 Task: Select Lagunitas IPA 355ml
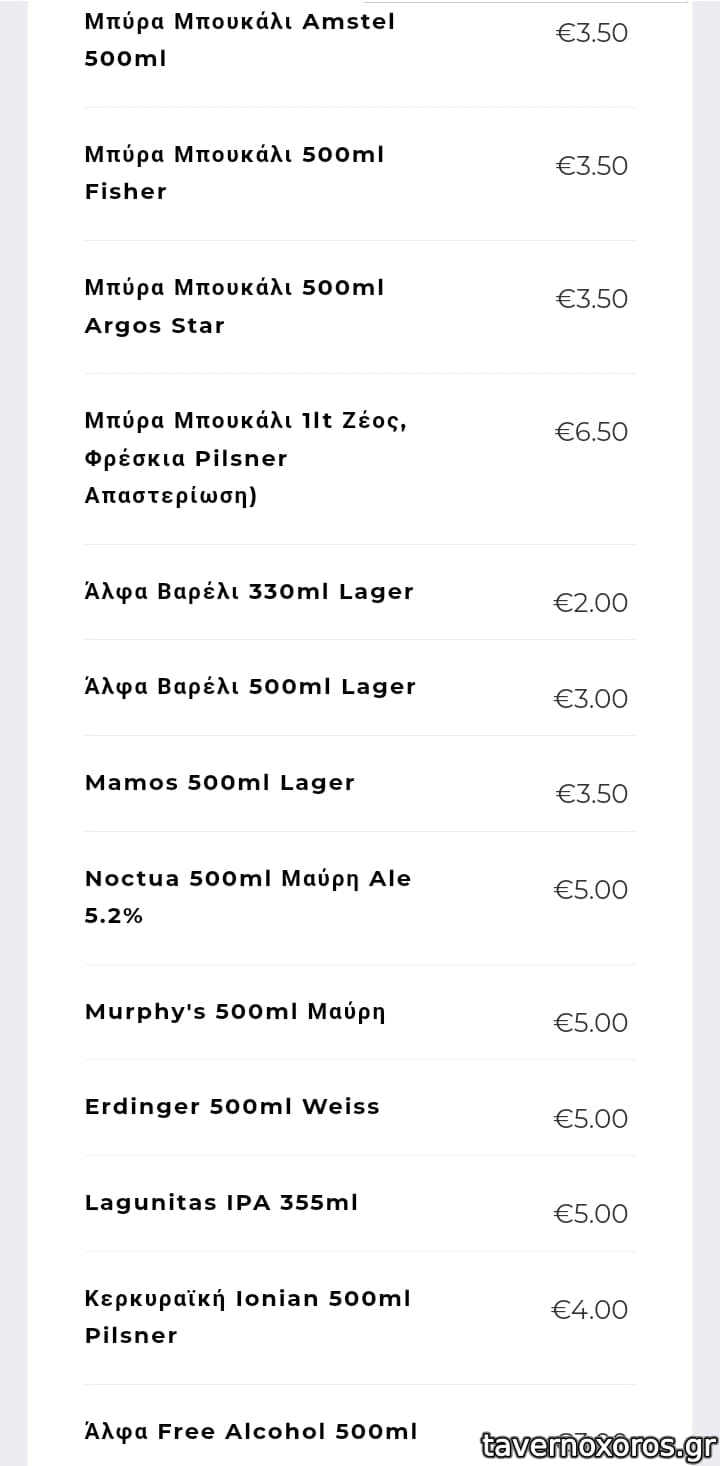pyautogui.click(x=221, y=1202)
